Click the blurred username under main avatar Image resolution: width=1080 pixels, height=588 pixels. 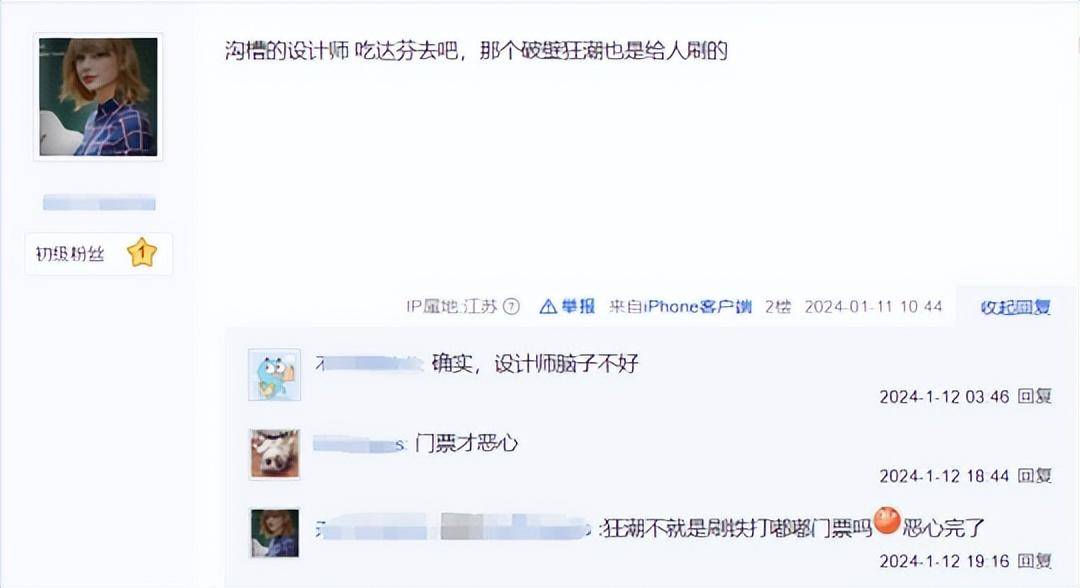click(99, 202)
